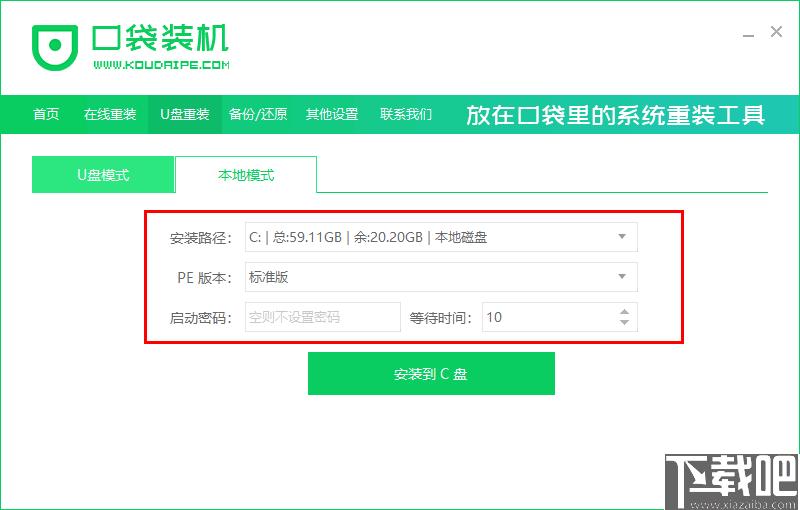Switch to the U盘模式 tab
800x510 pixels.
click(103, 175)
